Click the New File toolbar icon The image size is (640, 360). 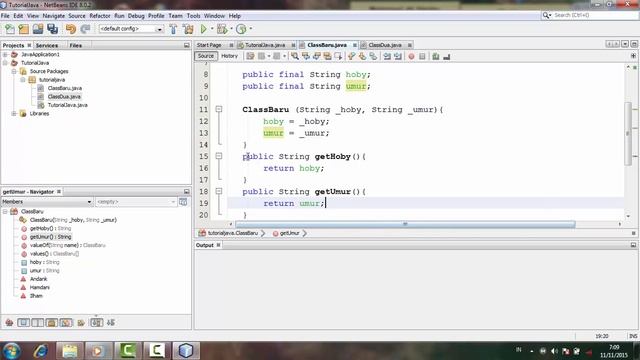10,29
